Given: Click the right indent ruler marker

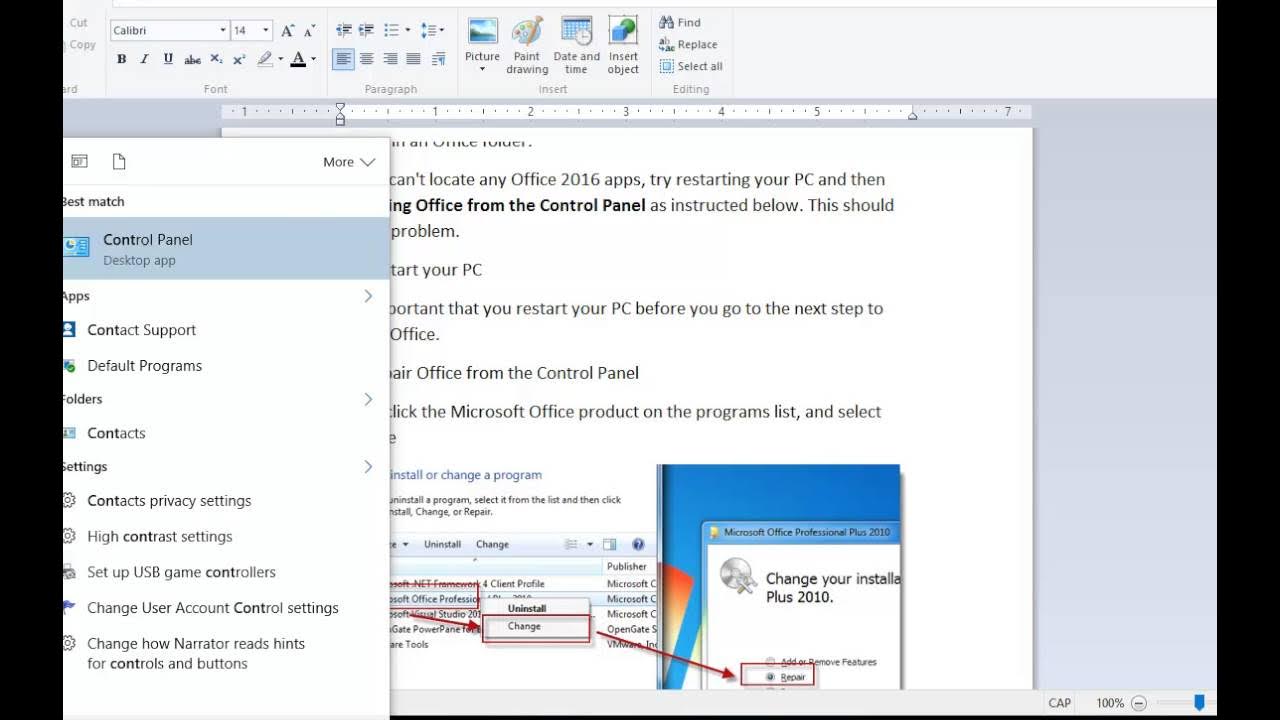Looking at the screenshot, I should [x=912, y=116].
